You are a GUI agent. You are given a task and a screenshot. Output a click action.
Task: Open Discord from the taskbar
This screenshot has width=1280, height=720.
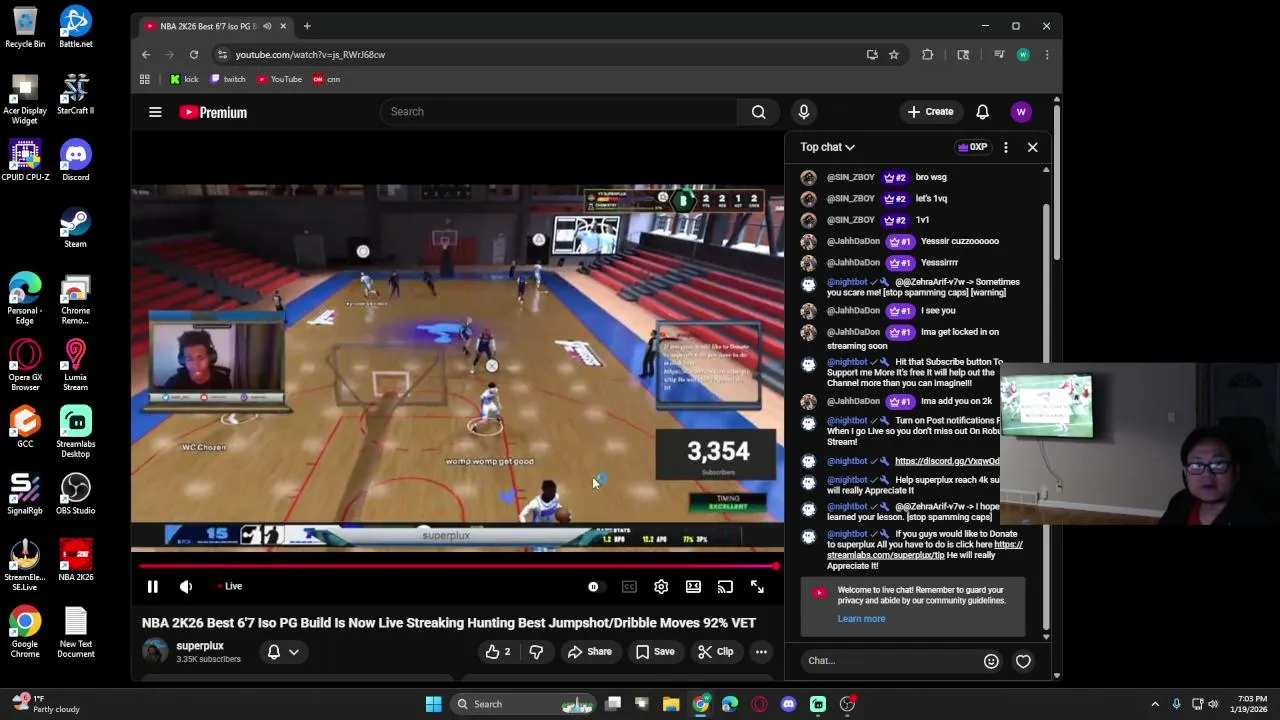[x=788, y=704]
